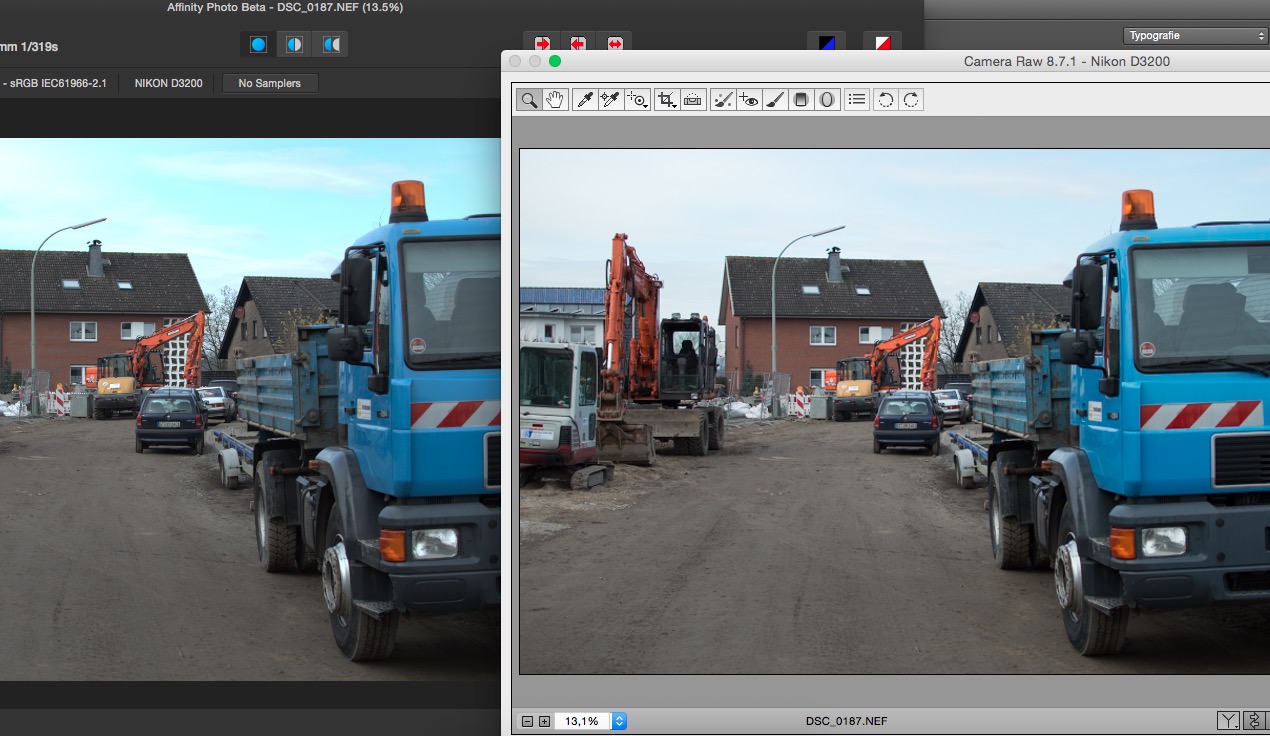This screenshot has width=1270, height=736.
Task: Select the White Balance eyedropper tool
Action: 585,99
